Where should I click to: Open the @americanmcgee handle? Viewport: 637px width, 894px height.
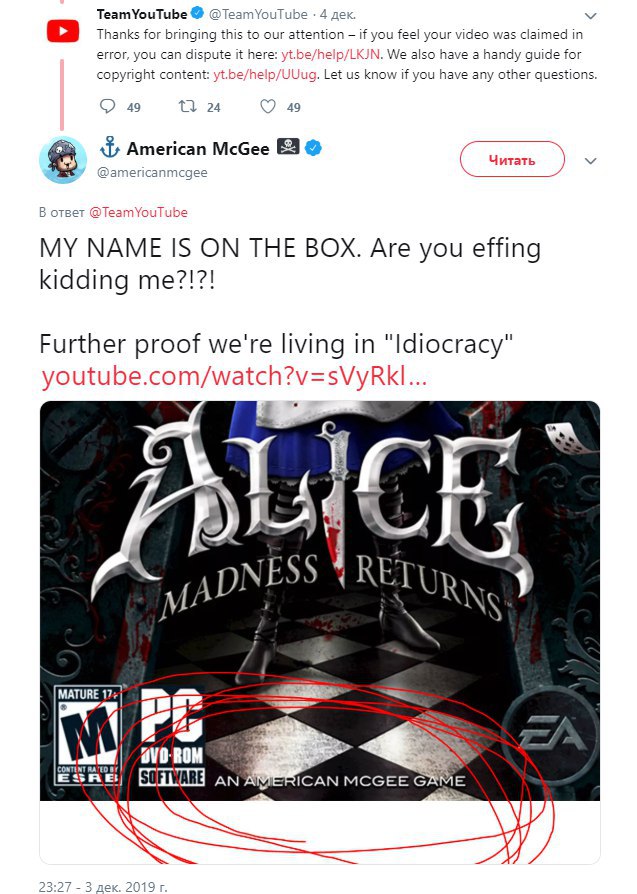(x=152, y=172)
